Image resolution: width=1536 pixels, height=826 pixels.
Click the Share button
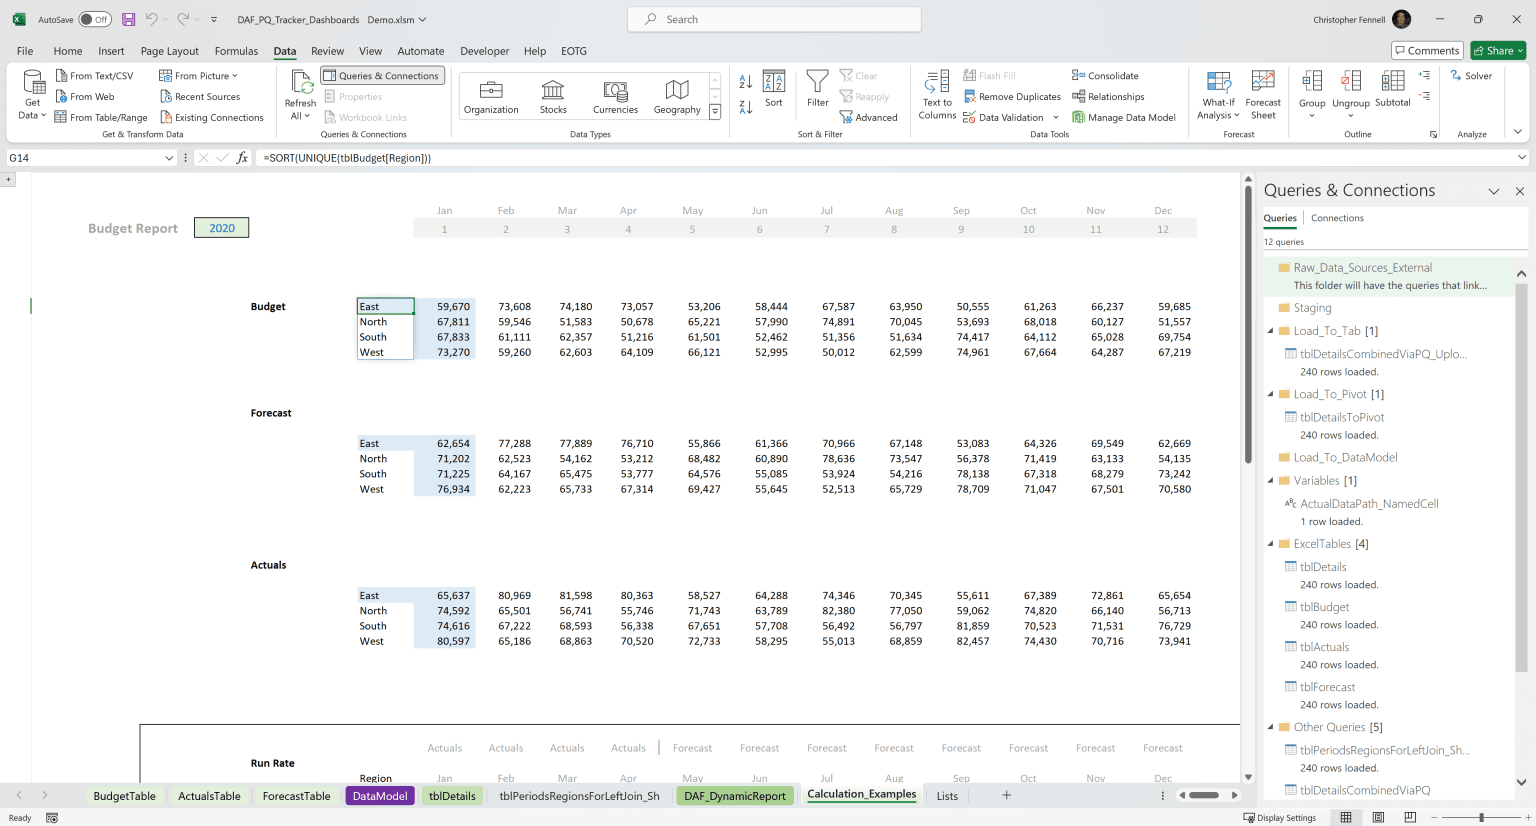click(x=1497, y=50)
